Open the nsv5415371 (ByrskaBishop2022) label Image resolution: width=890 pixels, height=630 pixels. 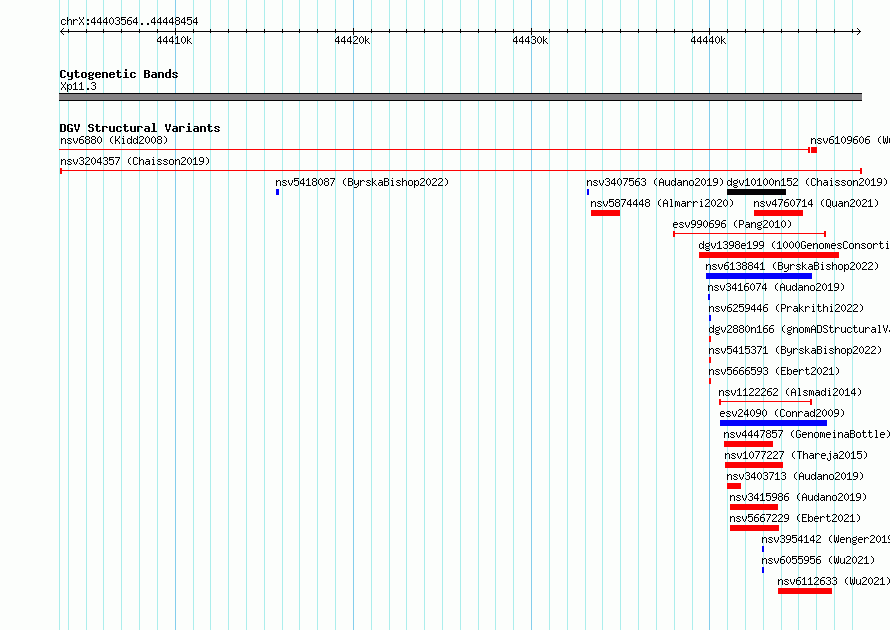click(795, 350)
